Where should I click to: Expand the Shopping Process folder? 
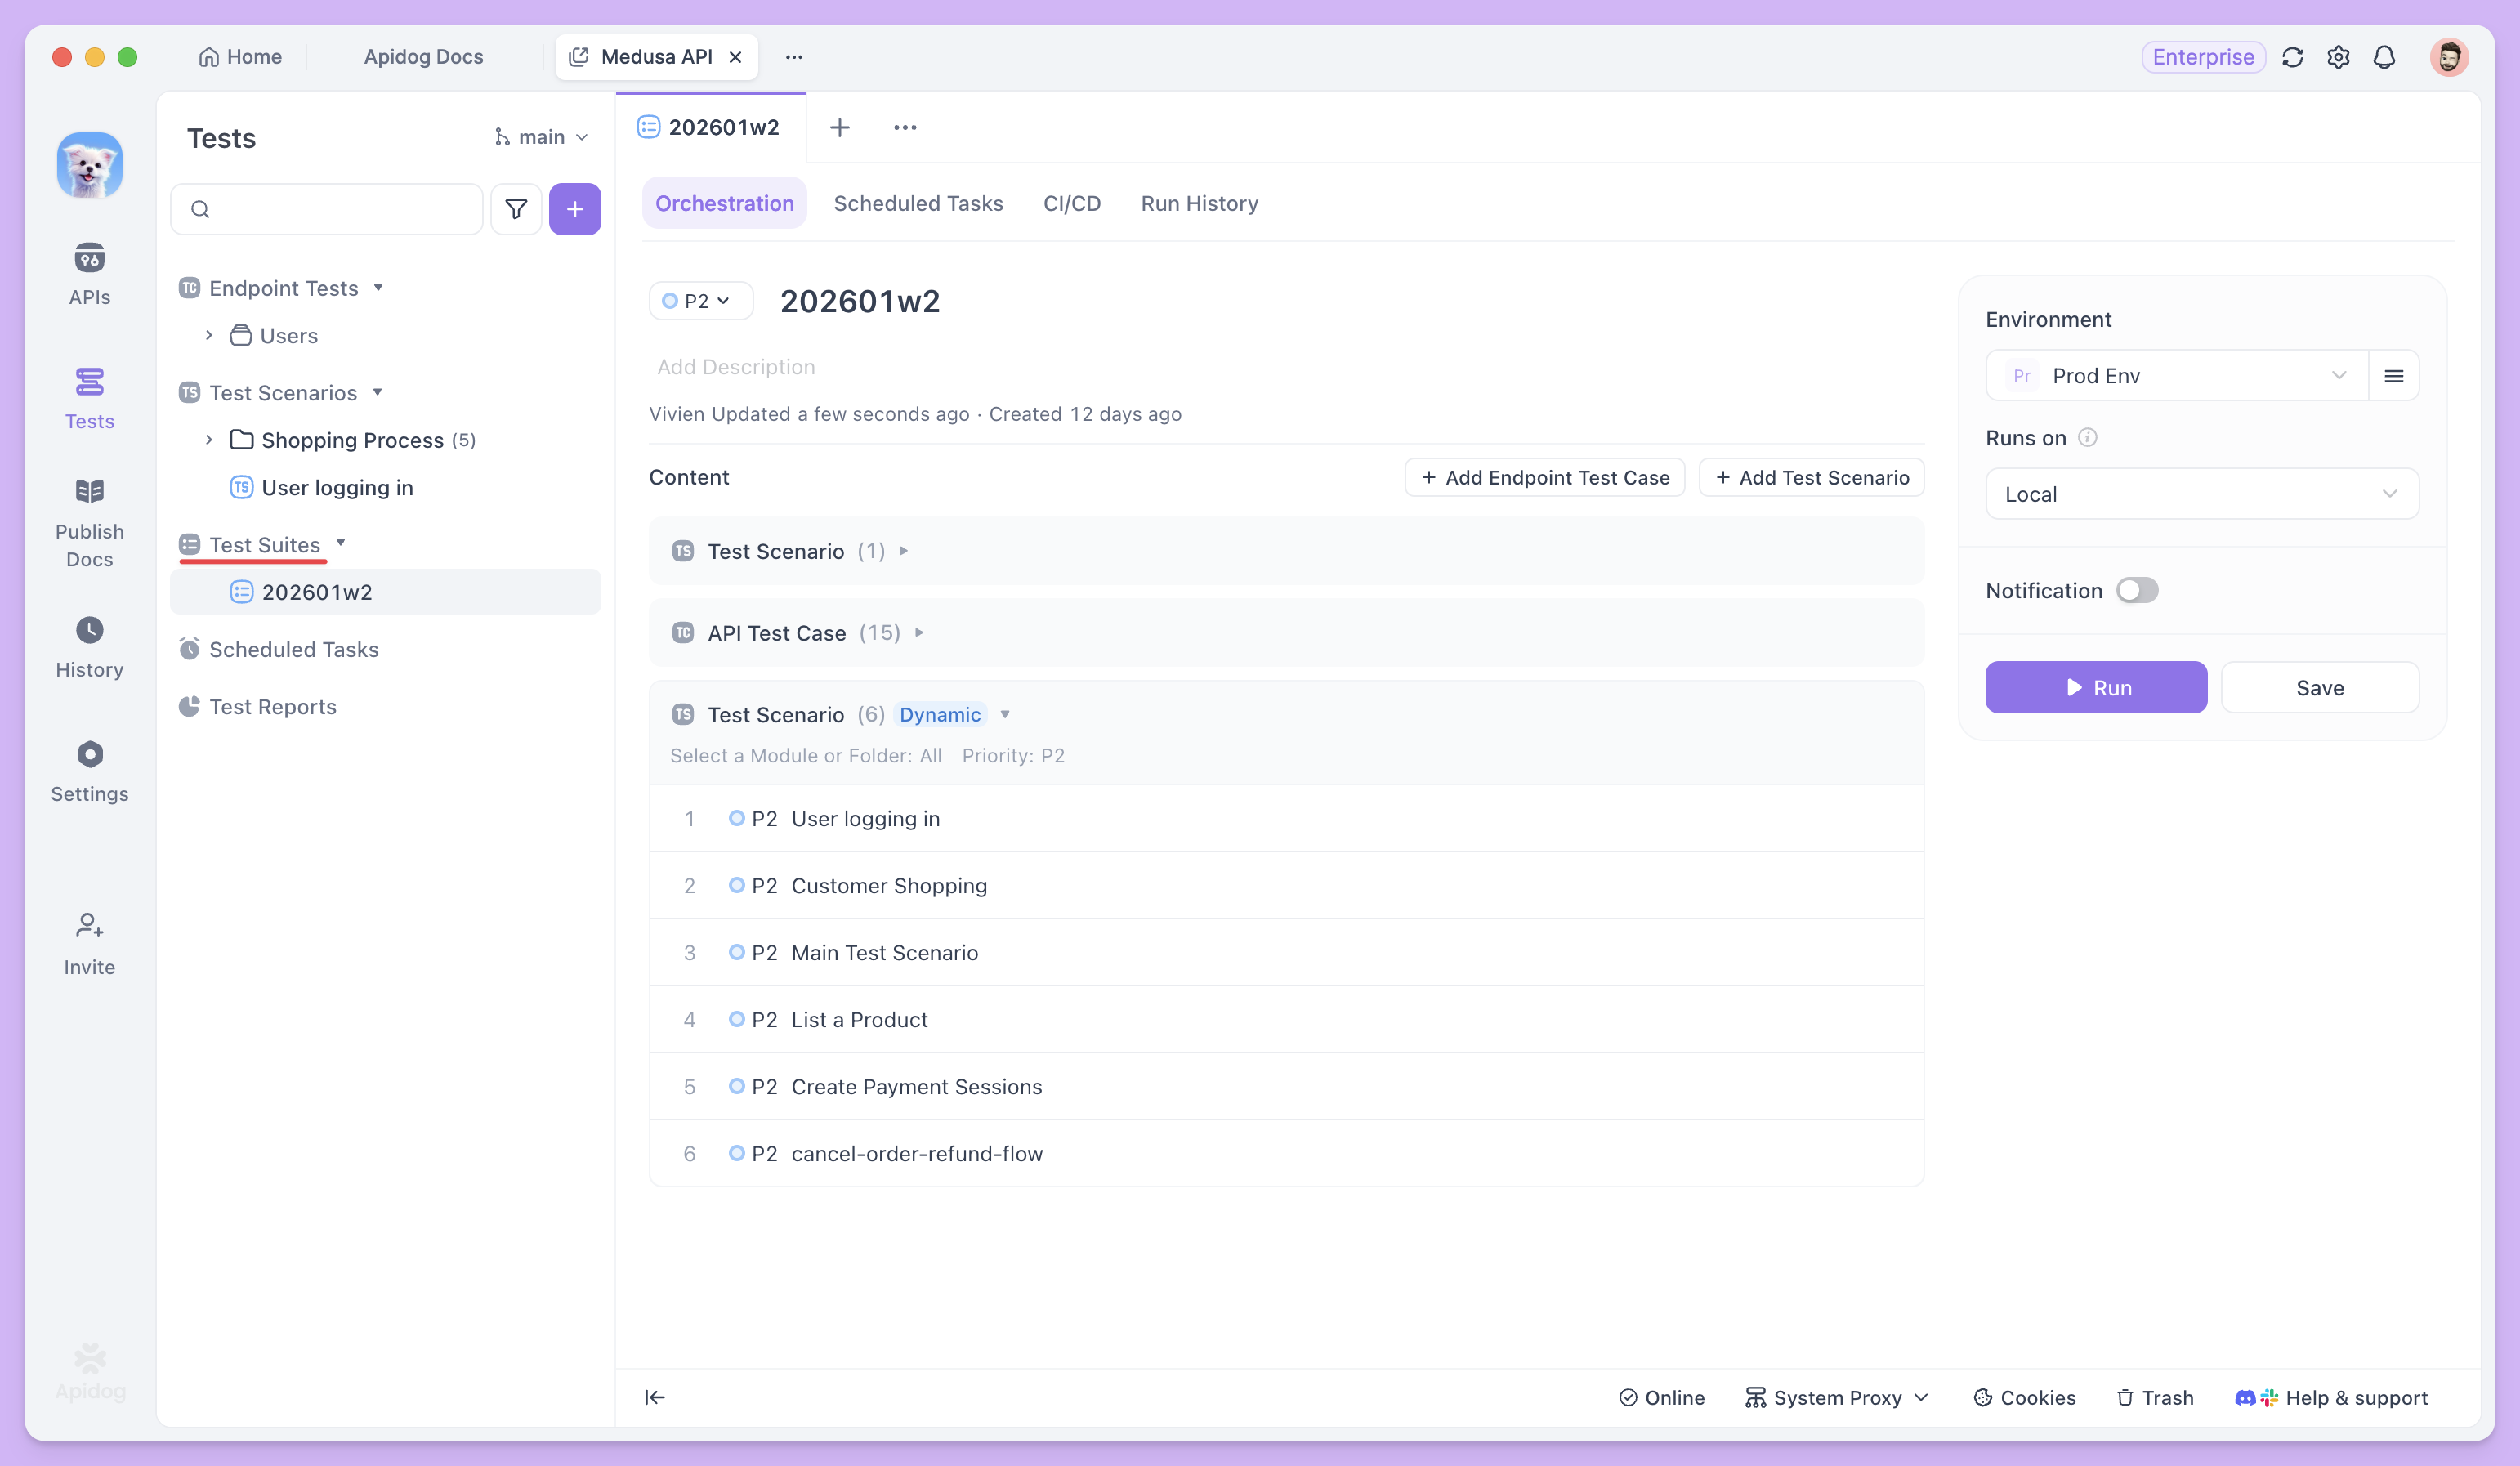(209, 440)
